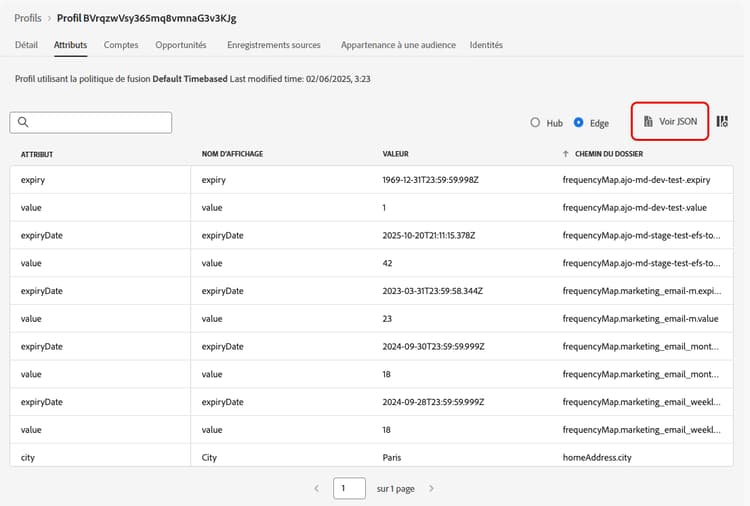The height and width of the screenshot is (506, 750).
Task: Open the Comptes tab
Action: (121, 45)
